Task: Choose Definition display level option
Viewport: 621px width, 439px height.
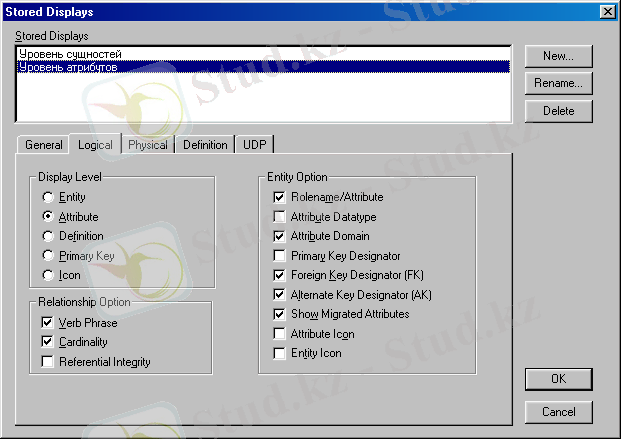Action: (48, 236)
